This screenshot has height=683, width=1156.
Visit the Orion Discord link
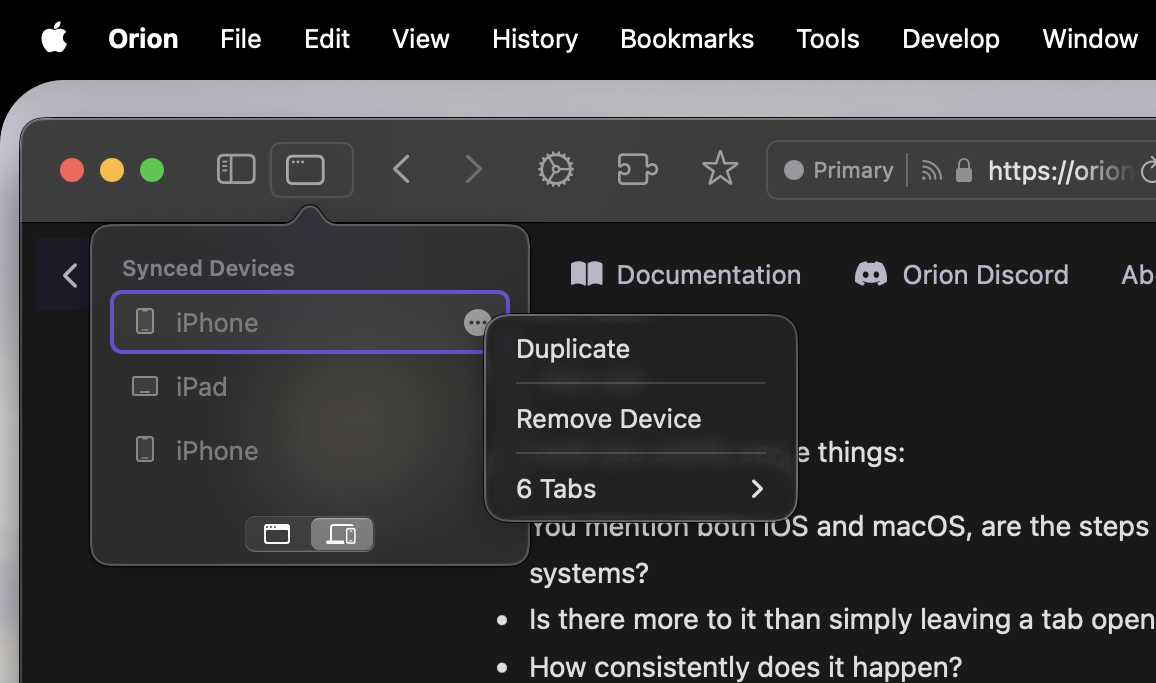(x=962, y=275)
